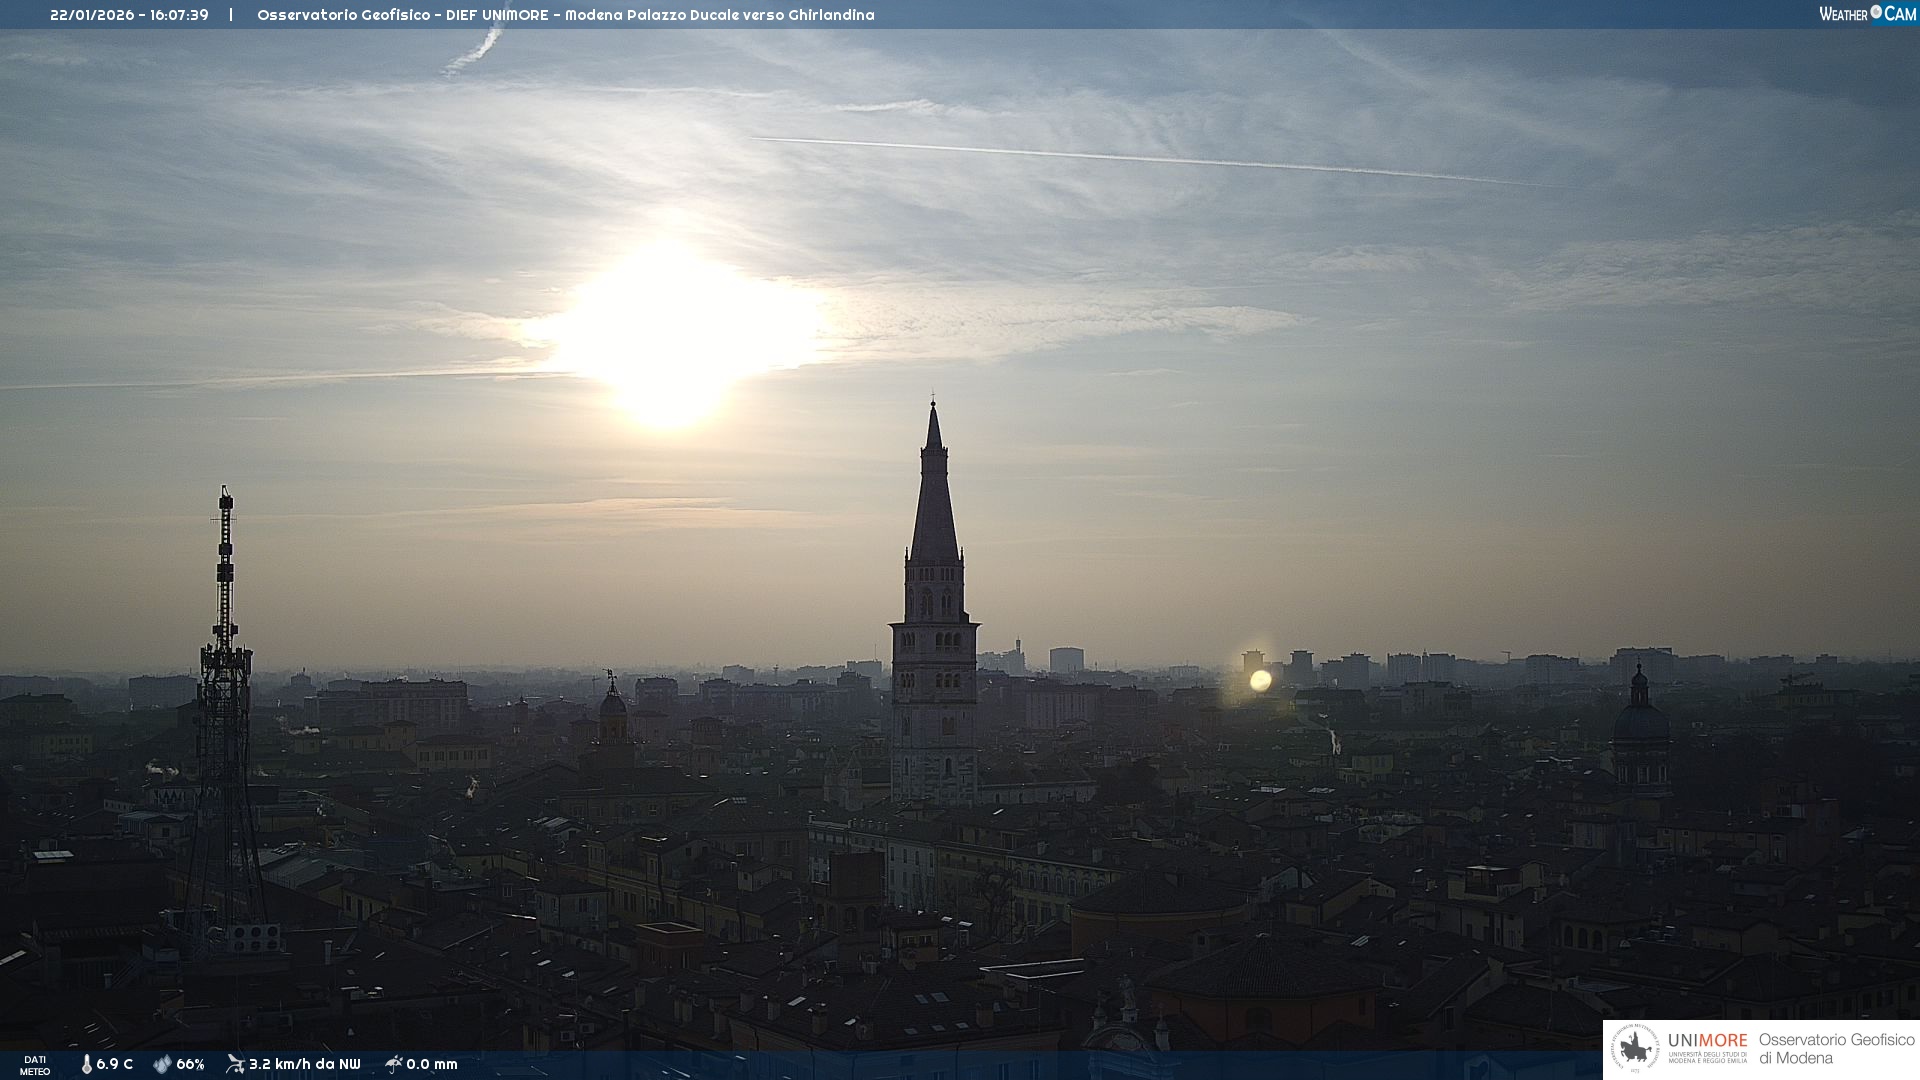Screen dimensions: 1920x1080
Task: Click the wind anemometer icon
Action: coord(235,1064)
